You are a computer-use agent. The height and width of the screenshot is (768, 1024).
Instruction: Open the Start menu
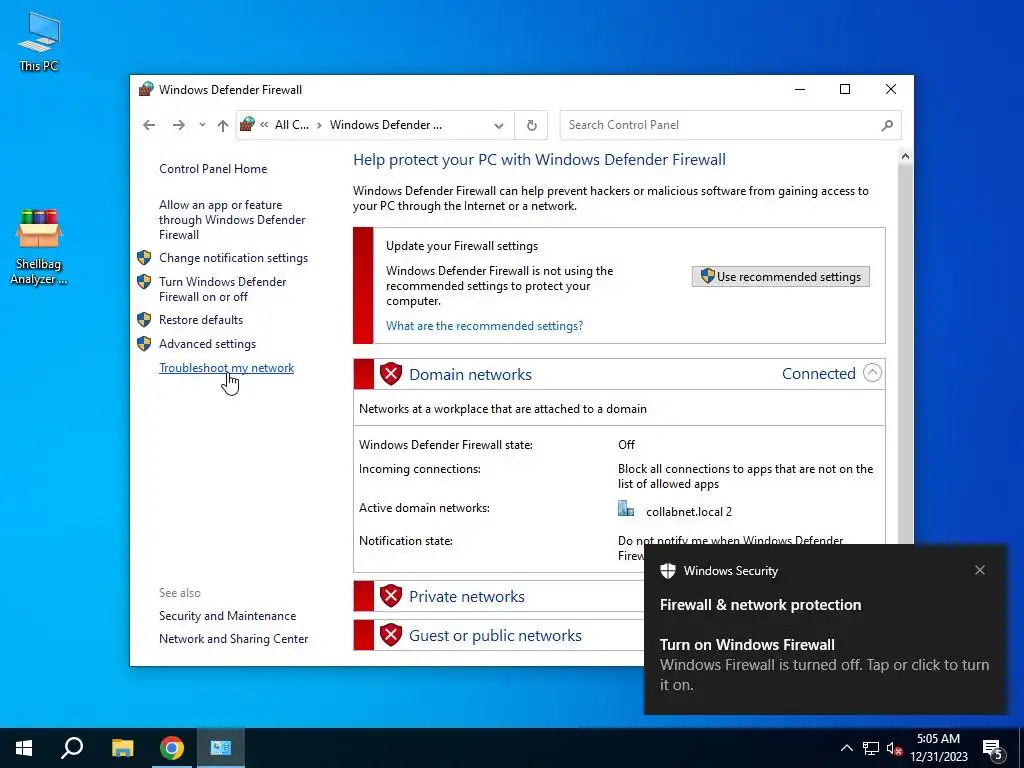(24, 748)
